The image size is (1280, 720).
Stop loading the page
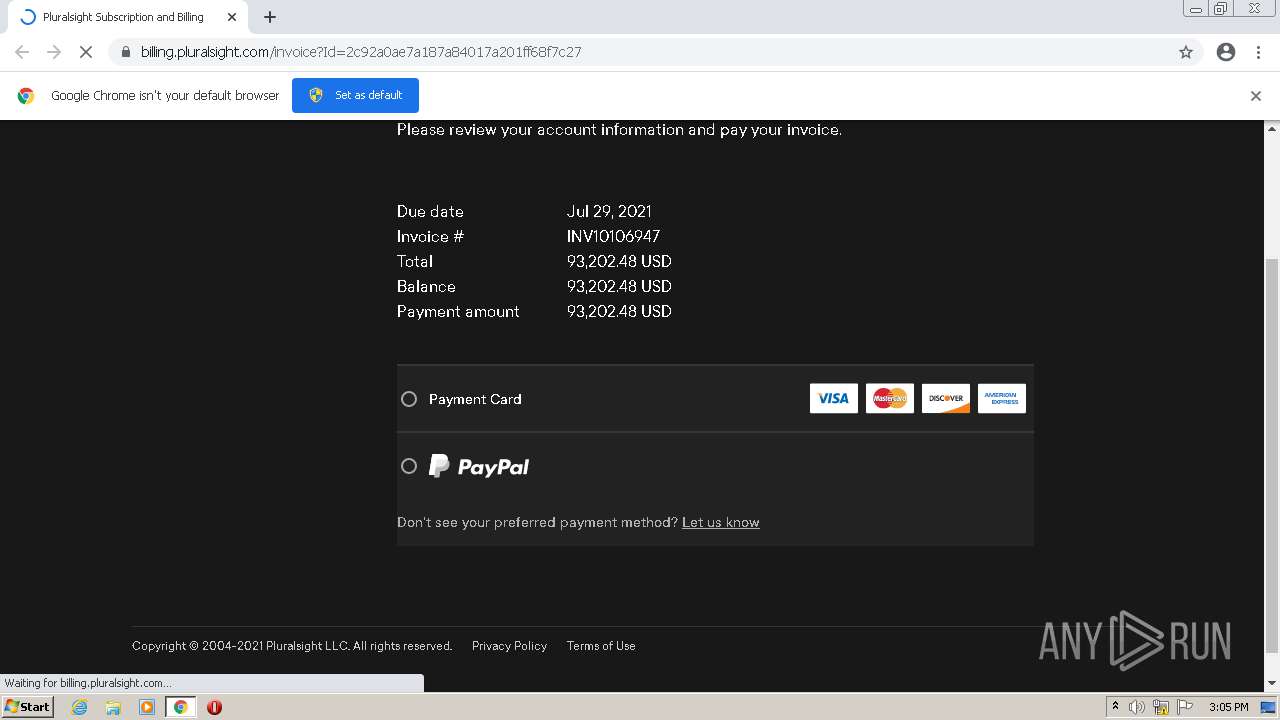tap(86, 52)
